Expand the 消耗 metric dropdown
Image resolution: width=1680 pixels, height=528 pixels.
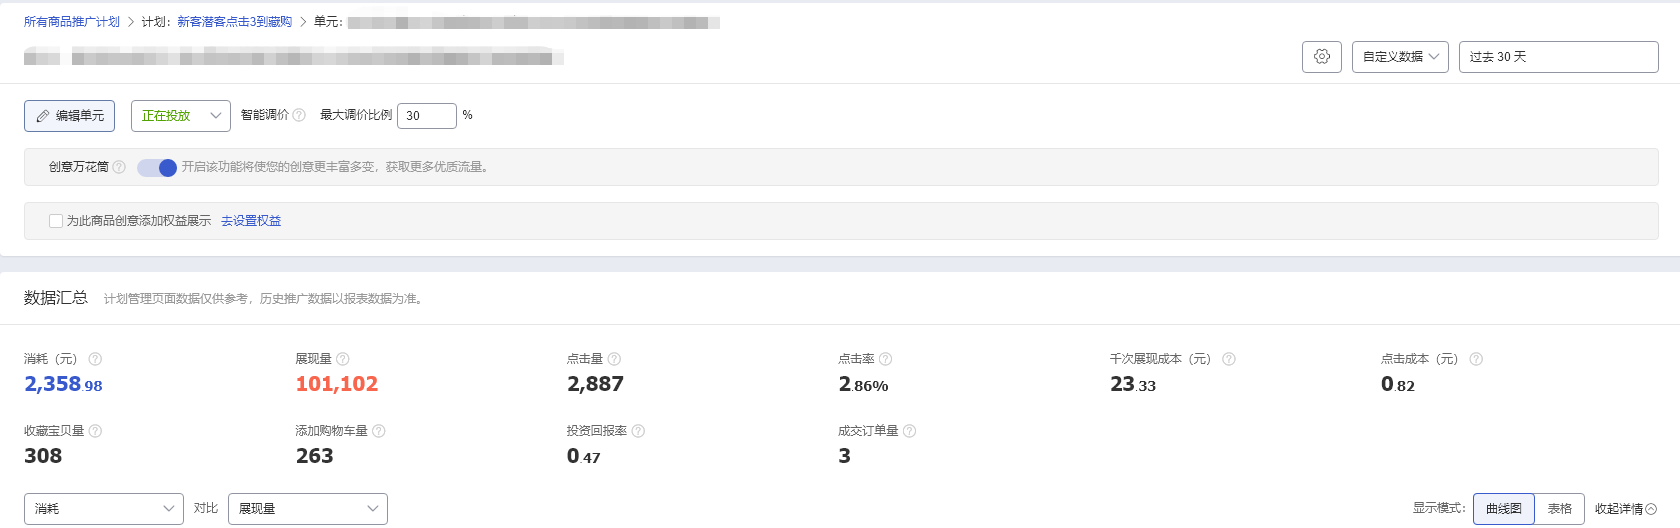(x=104, y=509)
